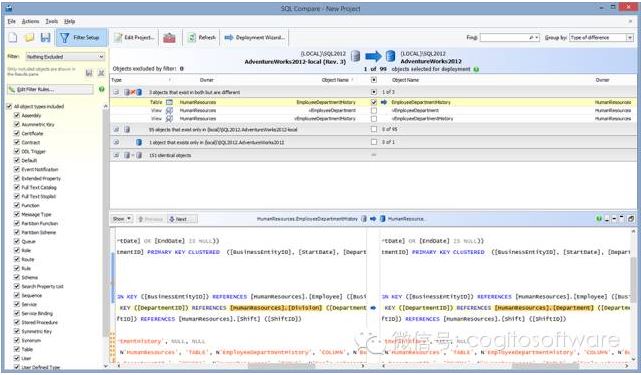Toggle the Filter Setup funnel button

click(x=81, y=38)
